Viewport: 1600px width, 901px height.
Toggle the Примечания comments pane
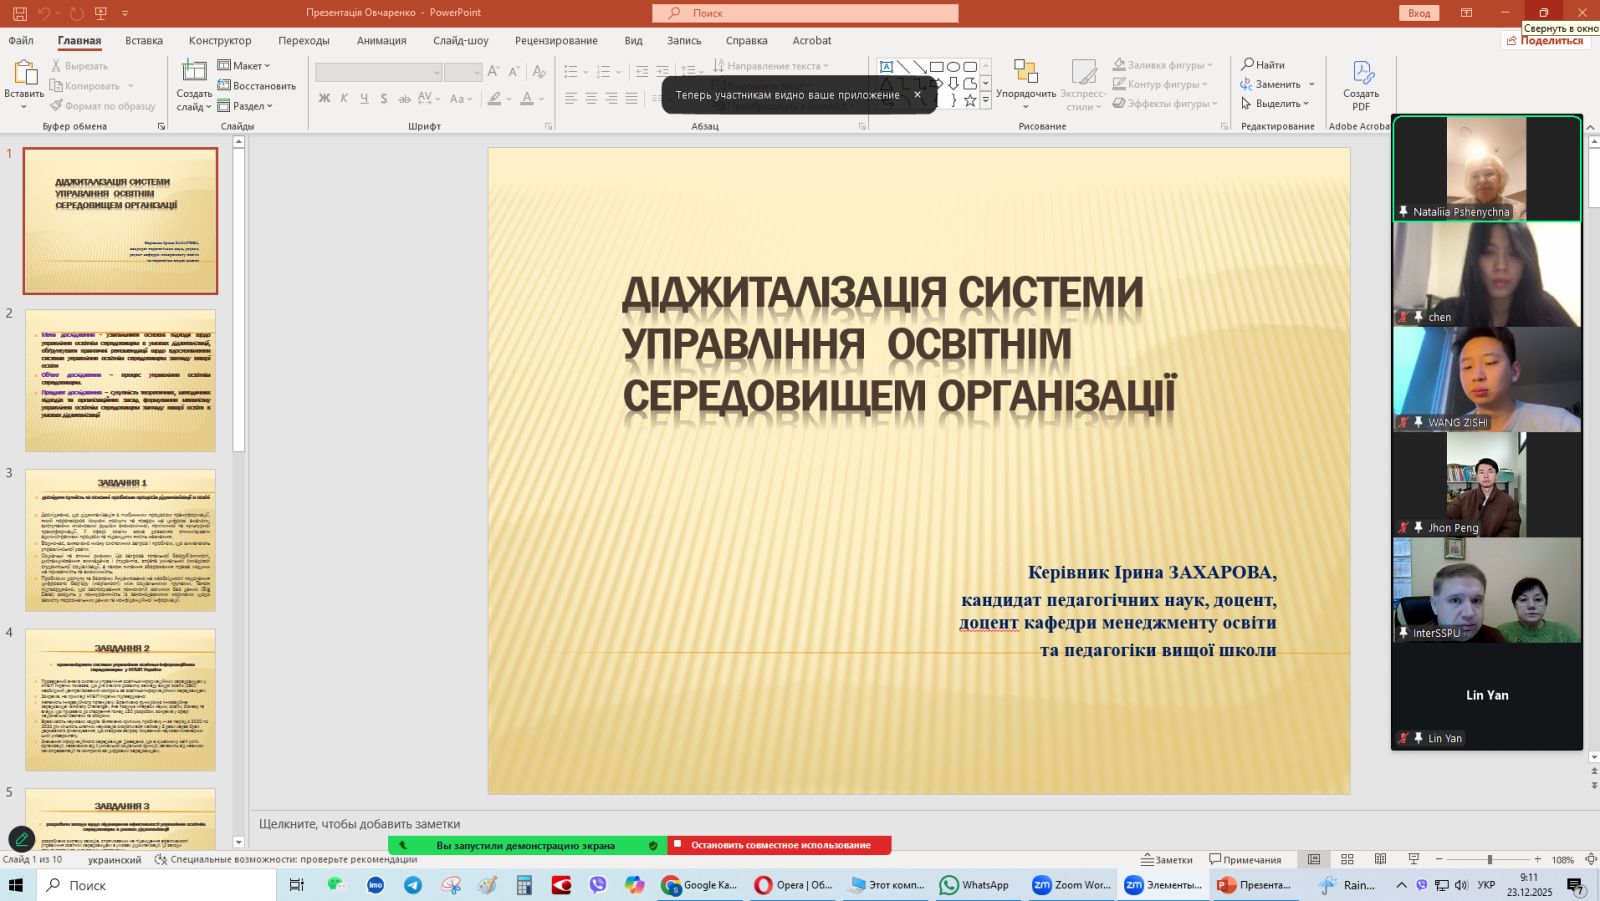click(x=1245, y=860)
